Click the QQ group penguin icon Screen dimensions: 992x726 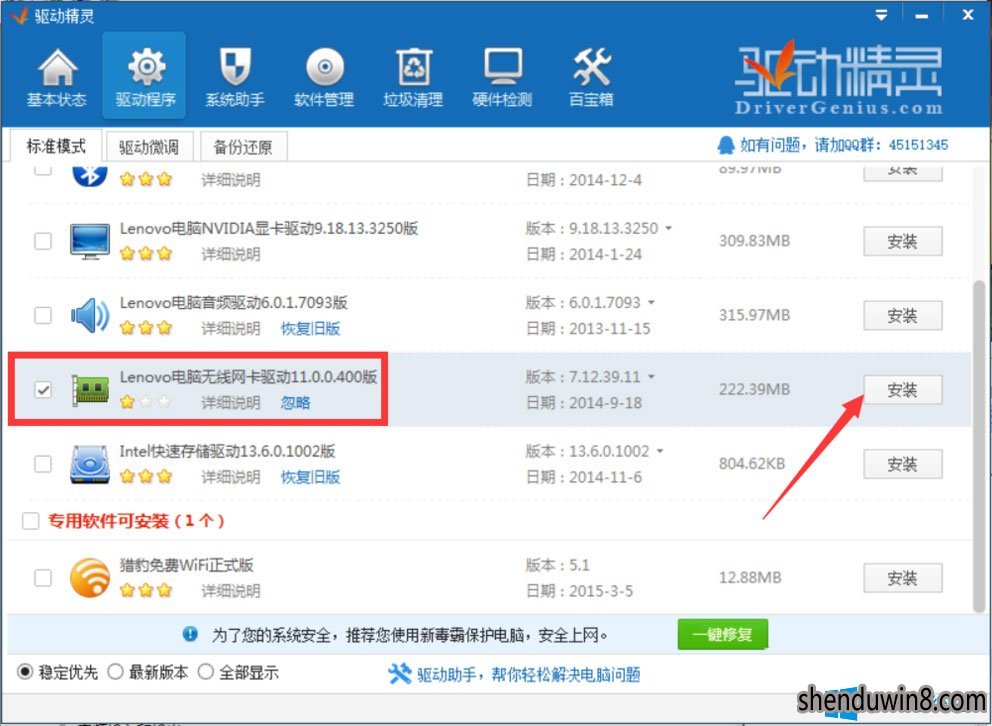point(726,145)
